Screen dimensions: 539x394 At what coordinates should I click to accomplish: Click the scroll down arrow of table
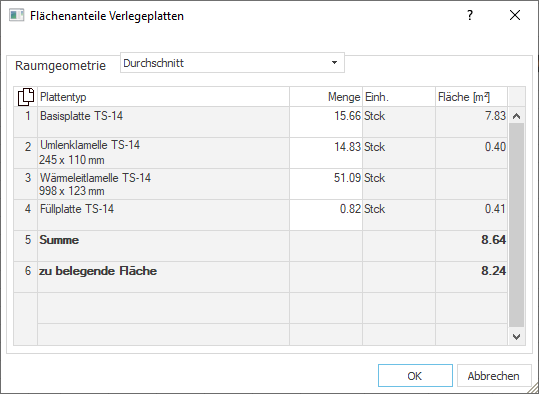pos(516,337)
